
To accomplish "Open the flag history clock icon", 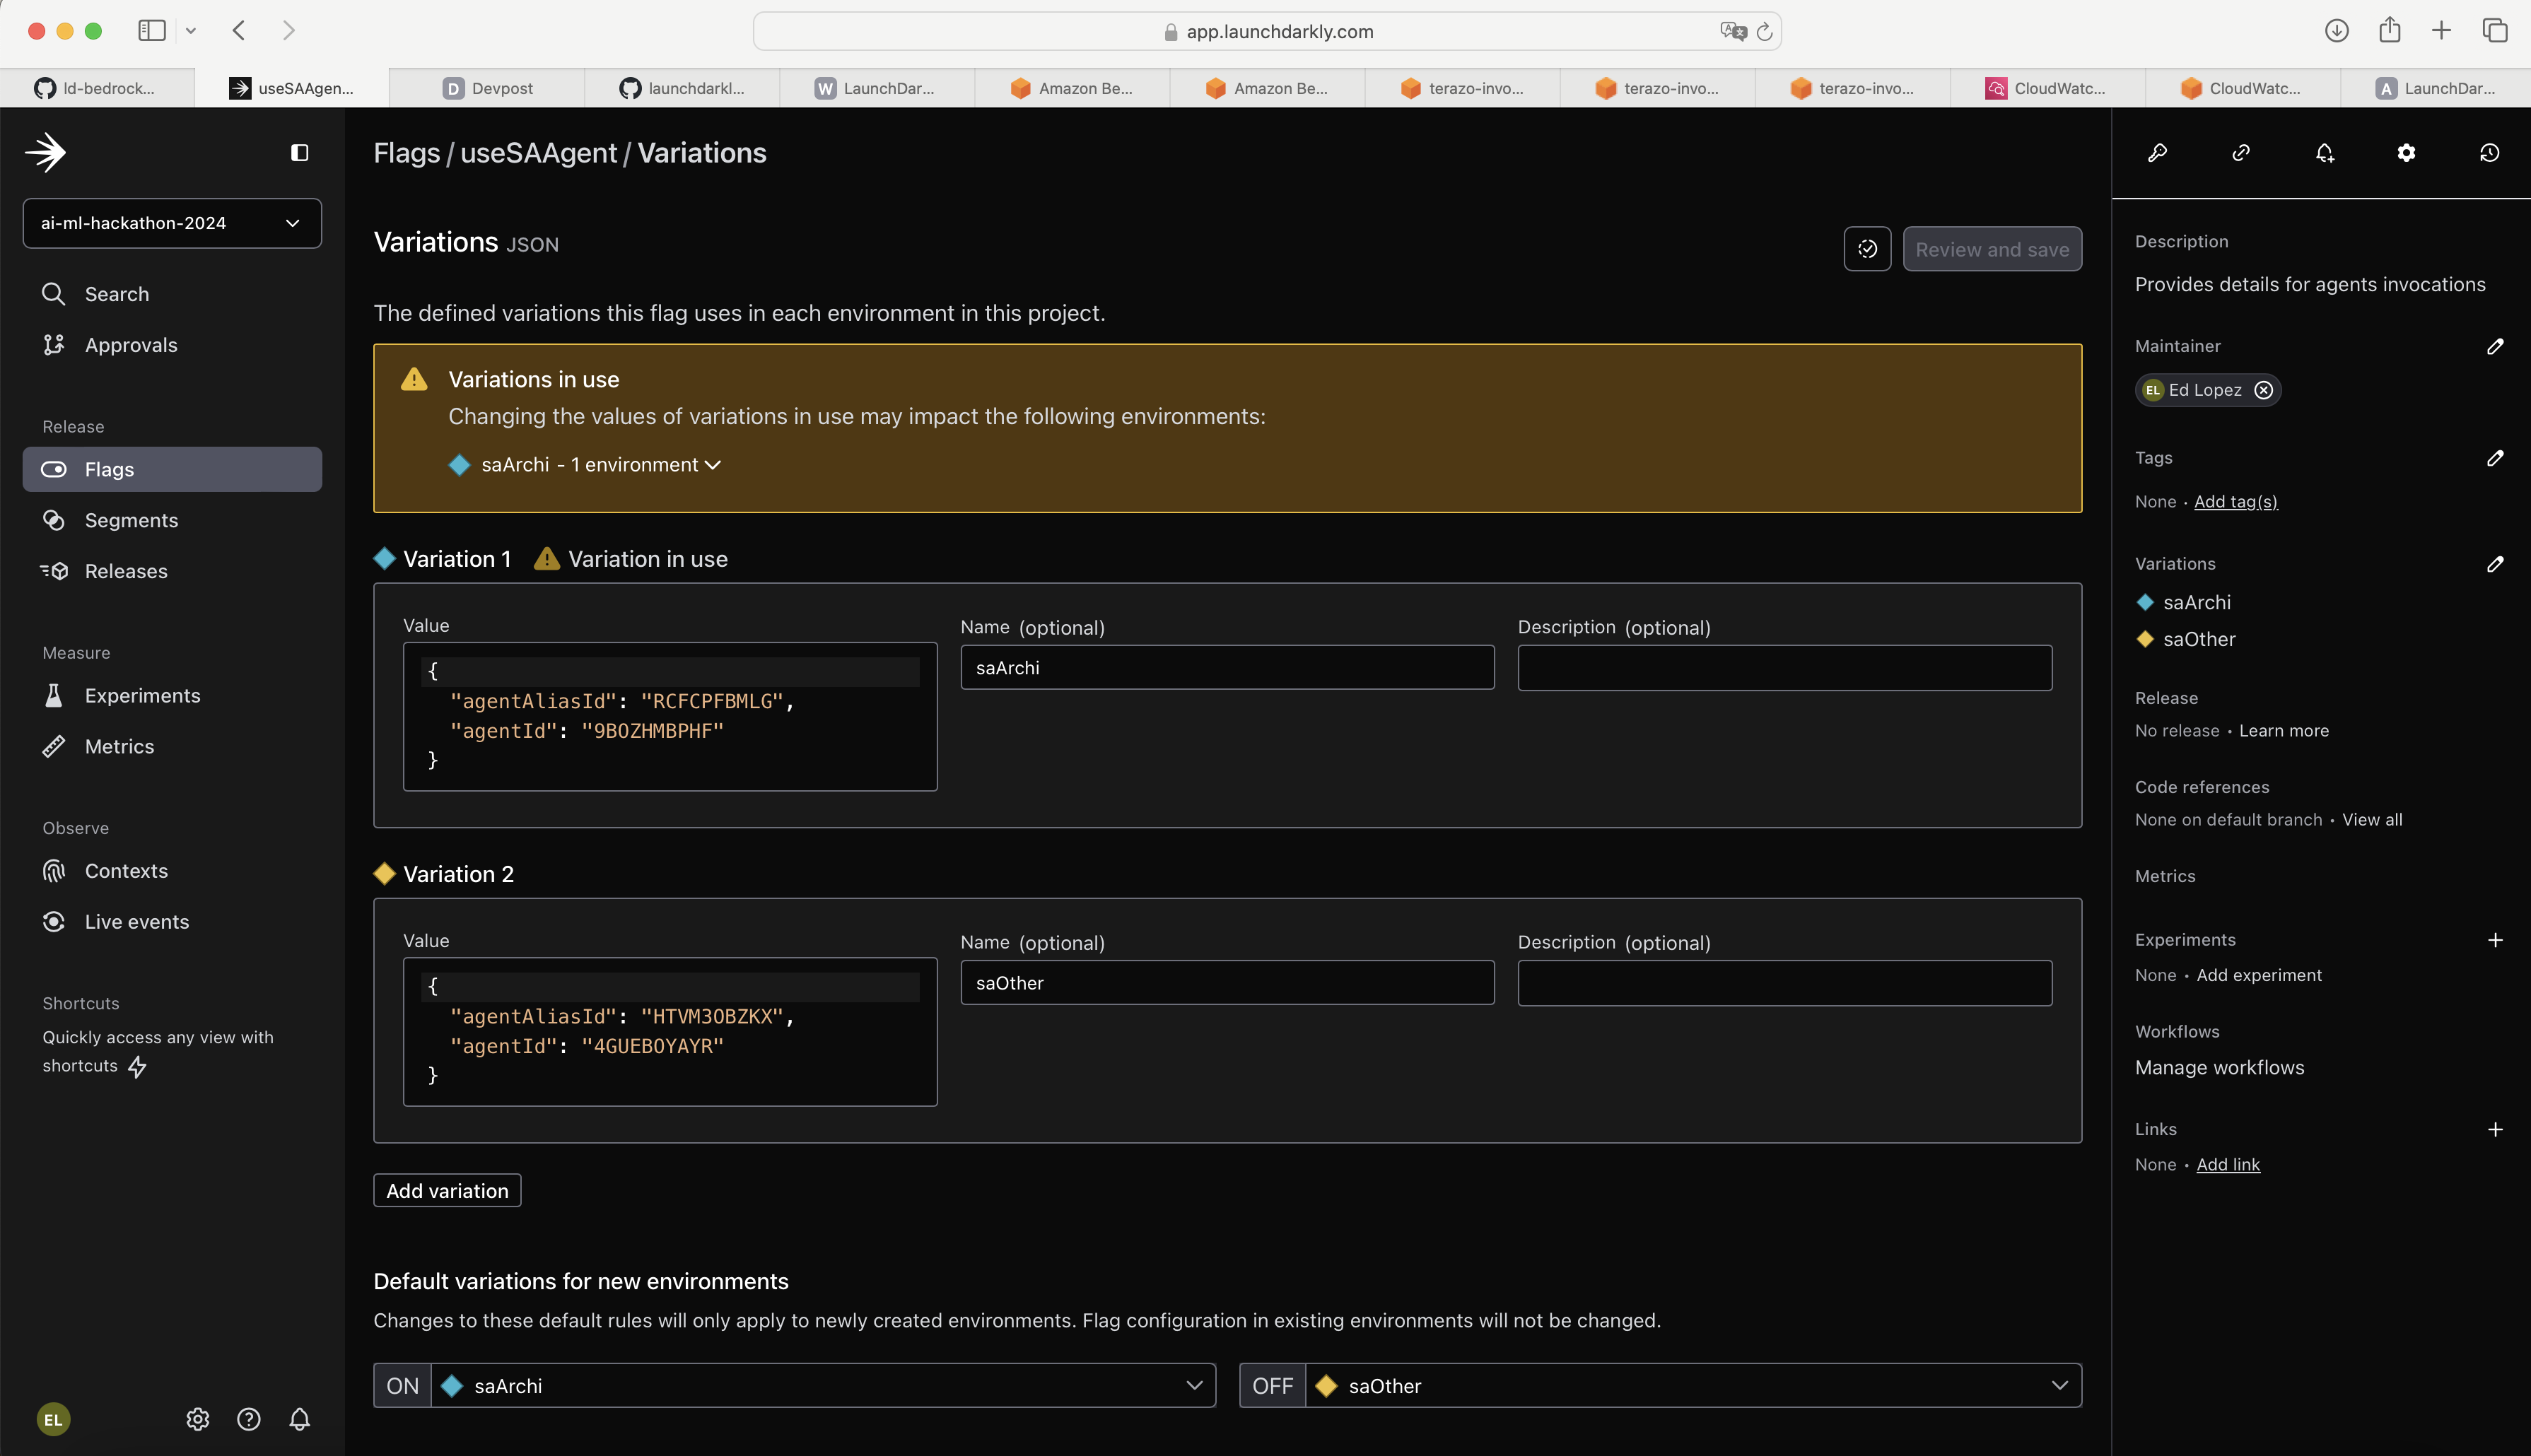I will pos(2490,153).
